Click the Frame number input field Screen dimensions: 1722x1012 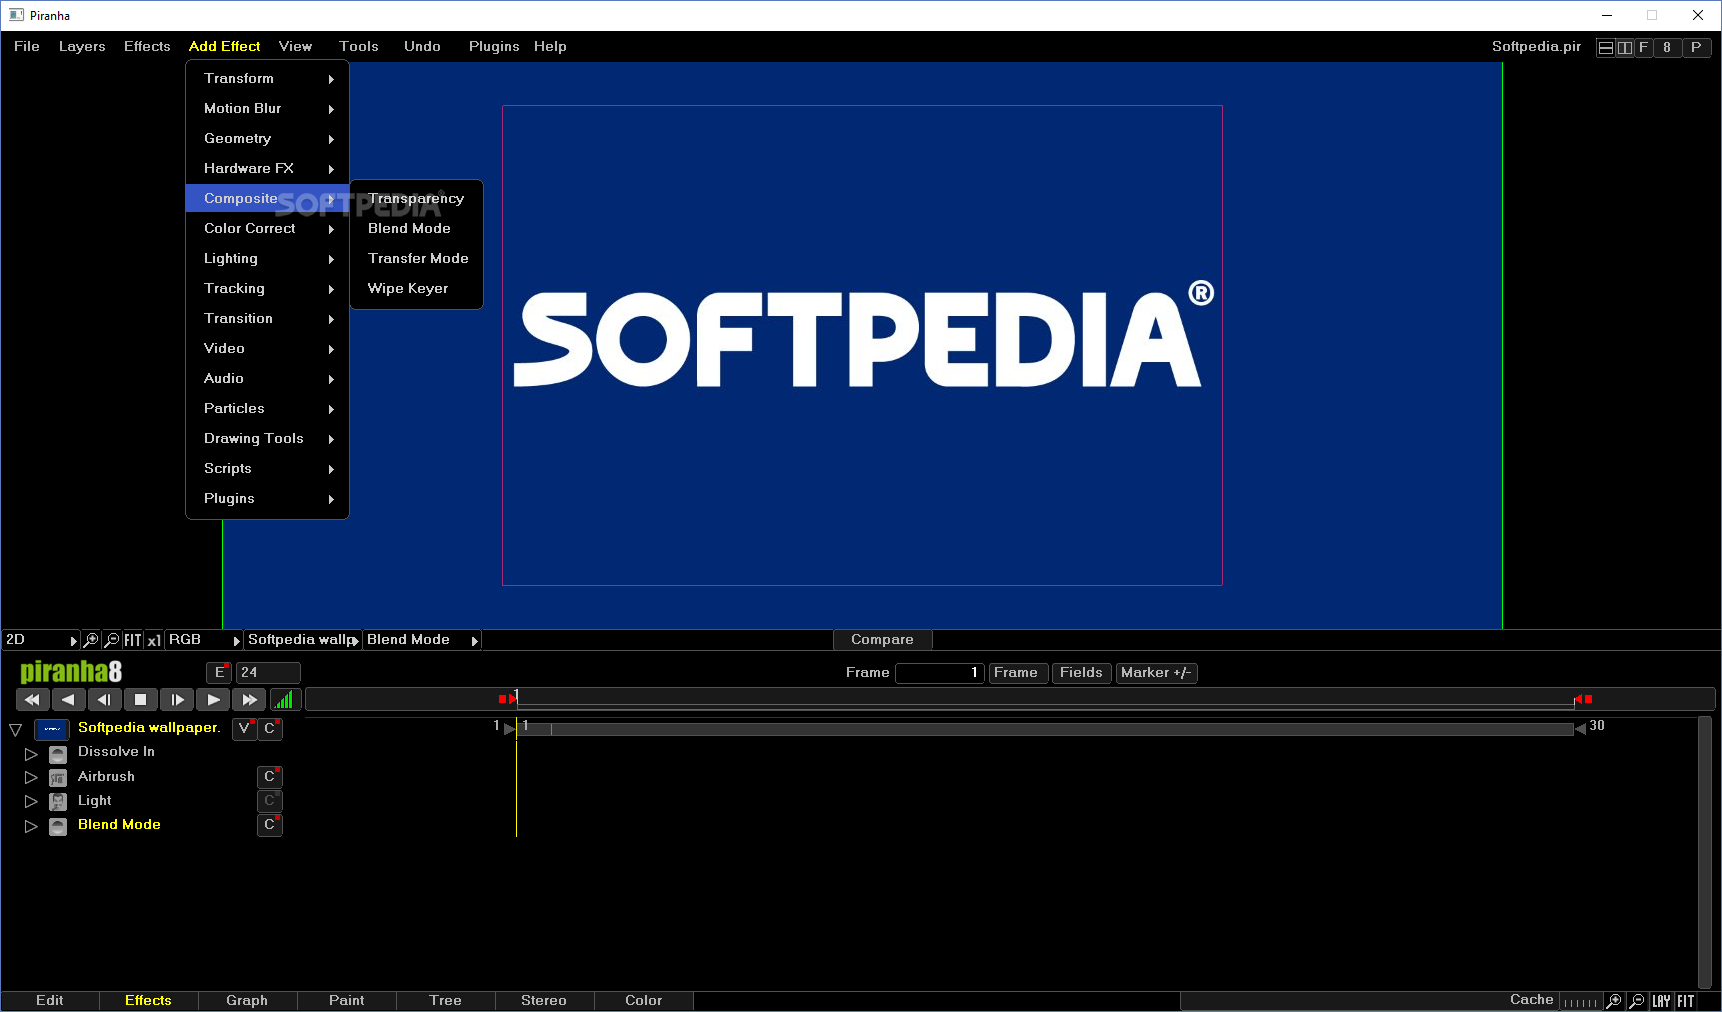click(940, 673)
